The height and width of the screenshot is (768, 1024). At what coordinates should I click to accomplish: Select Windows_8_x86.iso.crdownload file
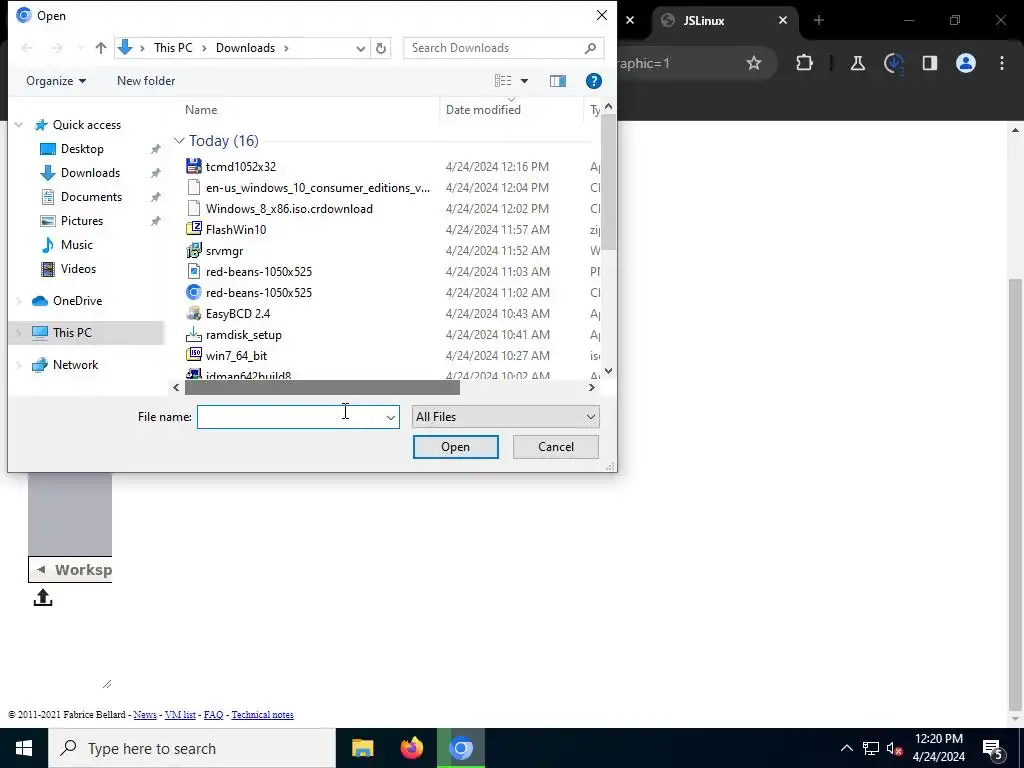(289, 209)
